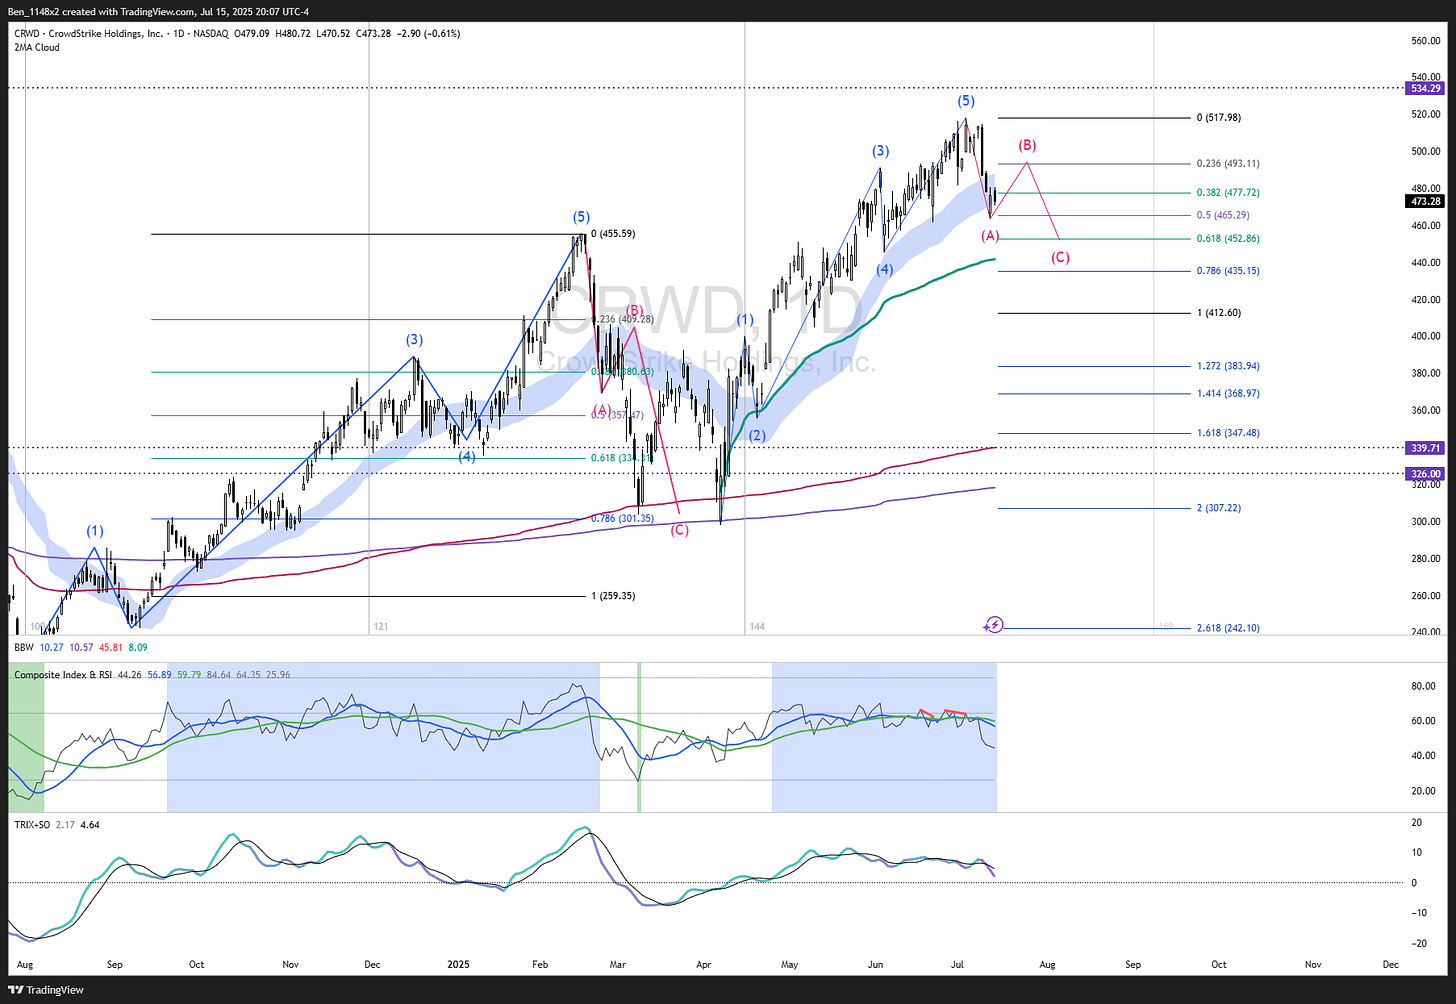Click blue (5) wave label above 517.98 top
This screenshot has height=1004, width=1456.
(x=965, y=101)
